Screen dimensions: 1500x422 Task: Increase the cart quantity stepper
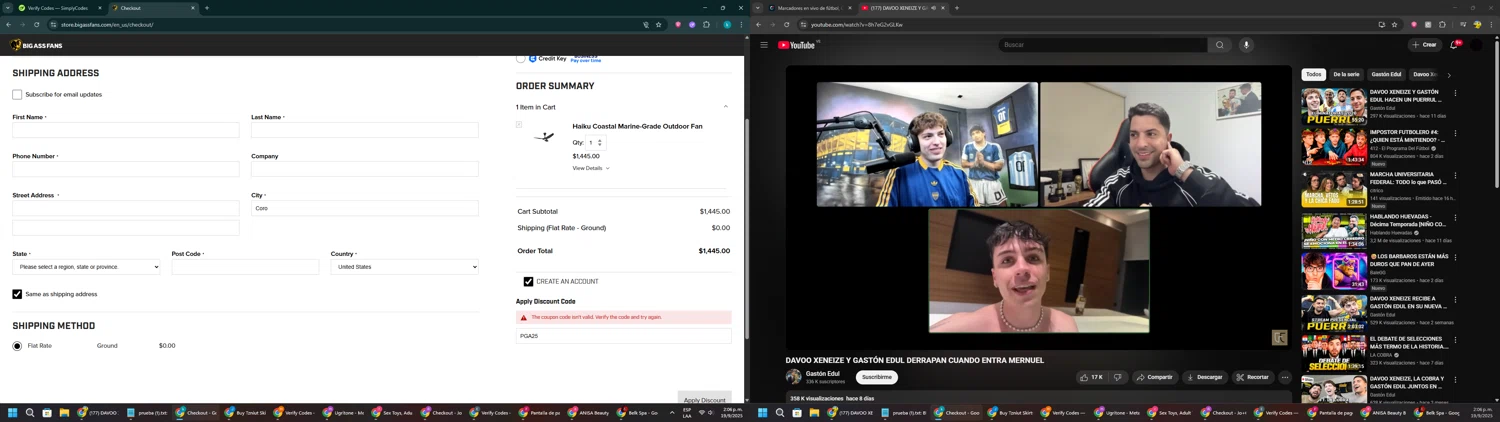click(x=600, y=141)
